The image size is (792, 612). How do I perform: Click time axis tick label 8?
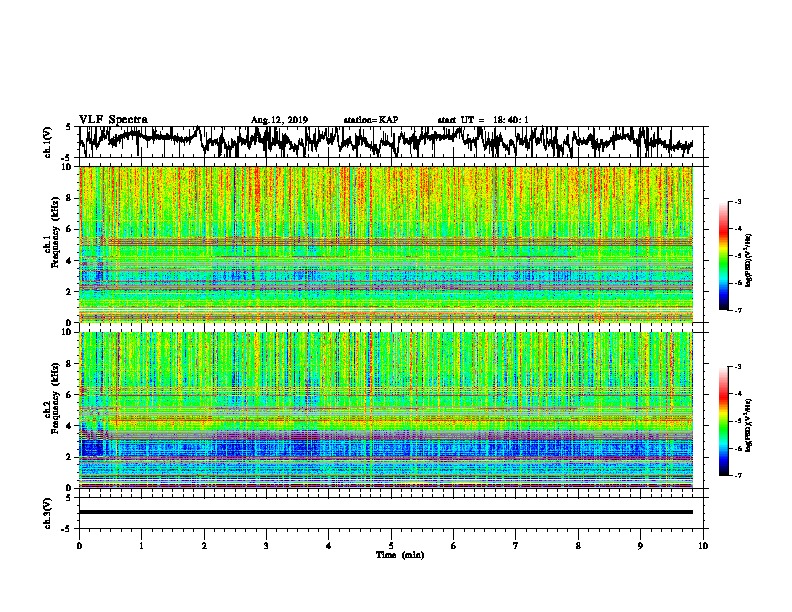[x=578, y=546]
